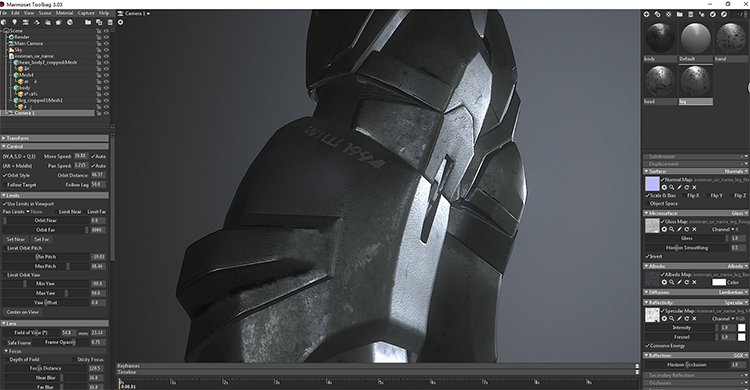Open the Help menu

click(x=104, y=13)
